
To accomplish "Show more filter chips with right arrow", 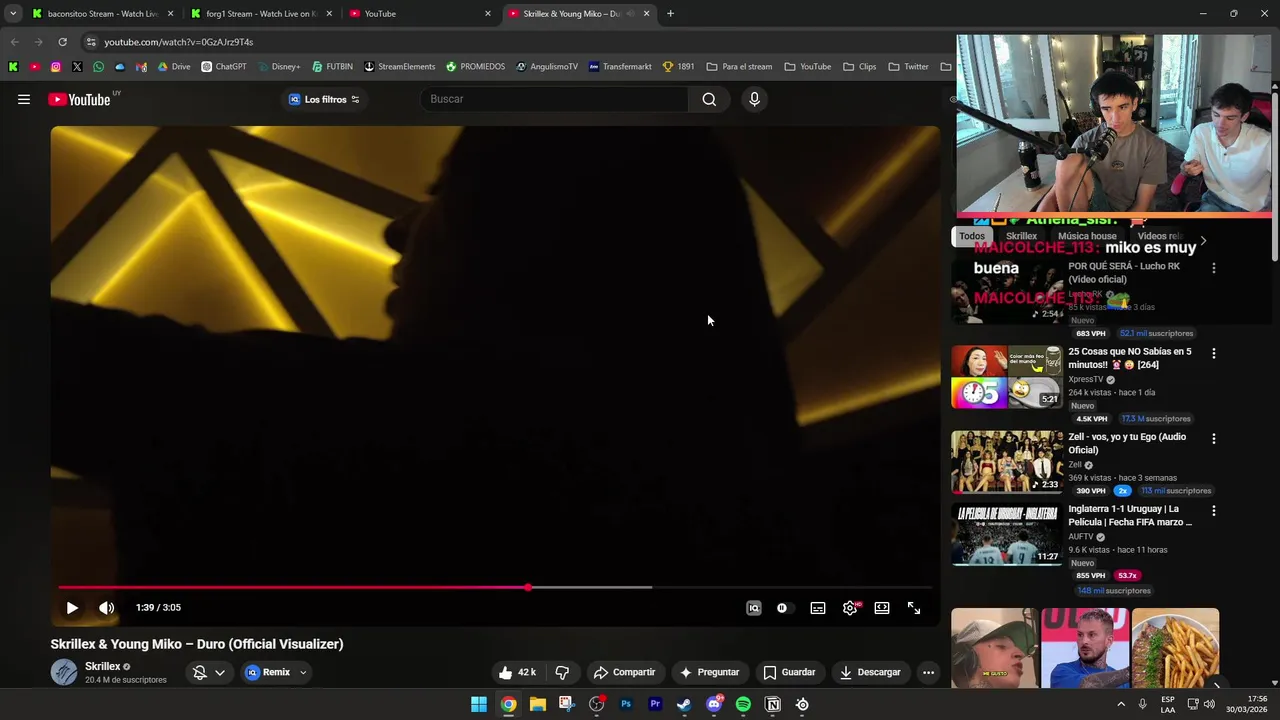I will click(x=1203, y=240).
